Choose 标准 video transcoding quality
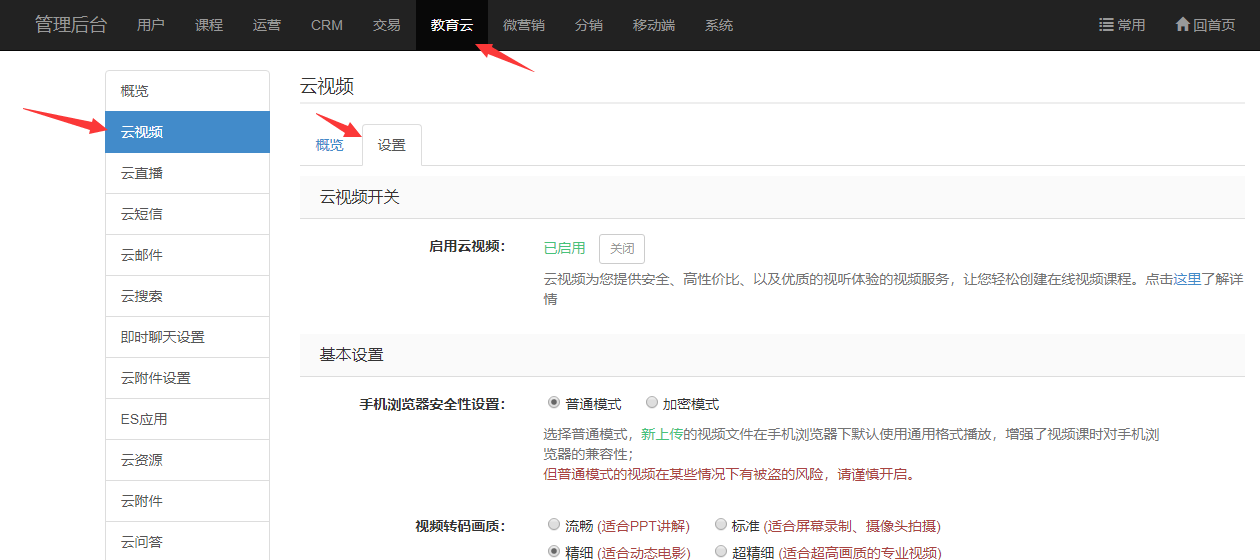 pos(721,524)
